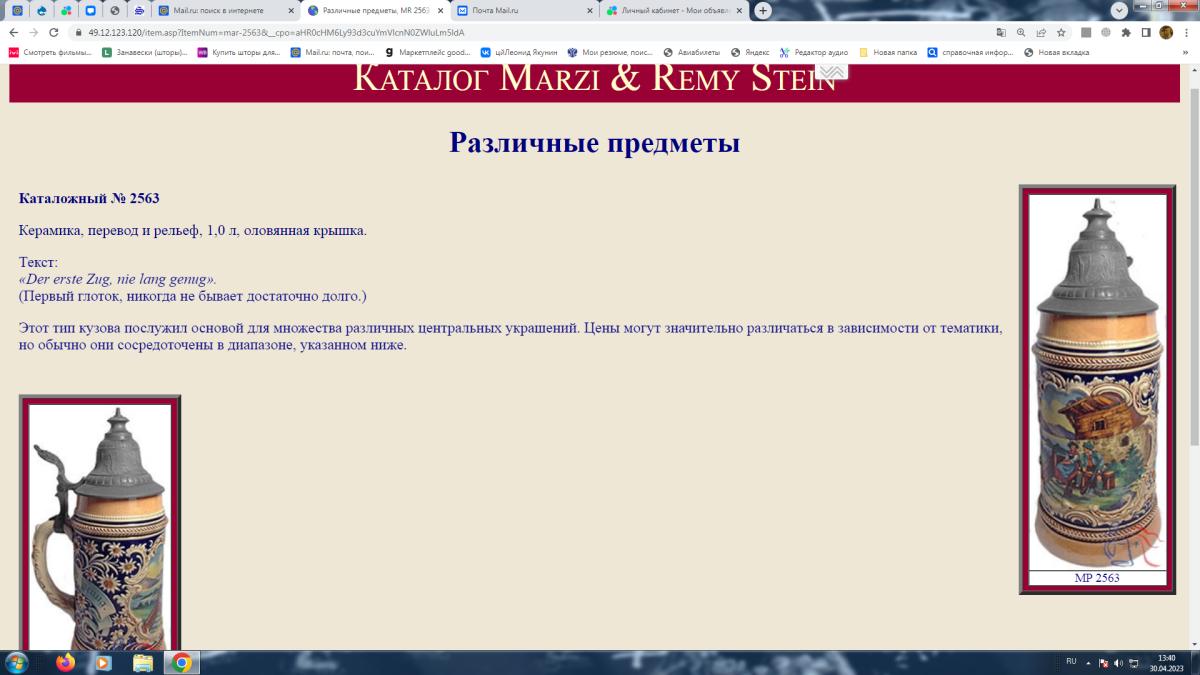Click the 'Различные предметы' page heading
This screenshot has width=1200, height=675.
click(594, 142)
